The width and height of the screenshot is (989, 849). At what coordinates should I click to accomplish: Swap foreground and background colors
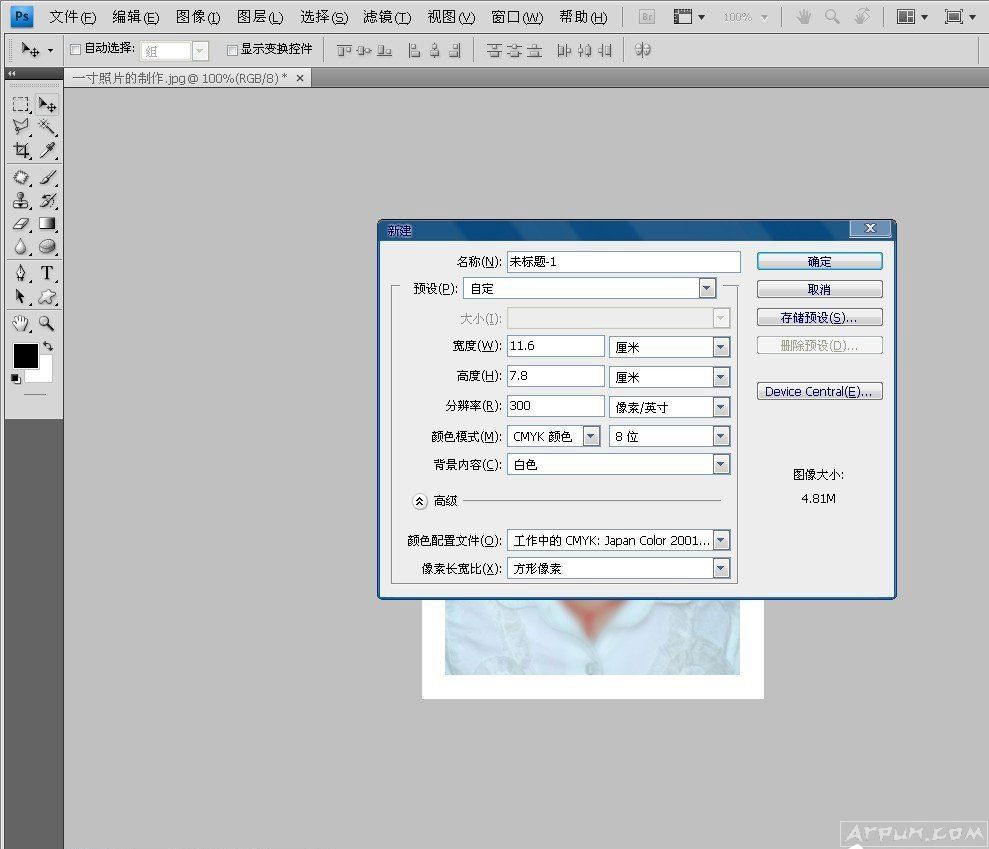pos(48,346)
